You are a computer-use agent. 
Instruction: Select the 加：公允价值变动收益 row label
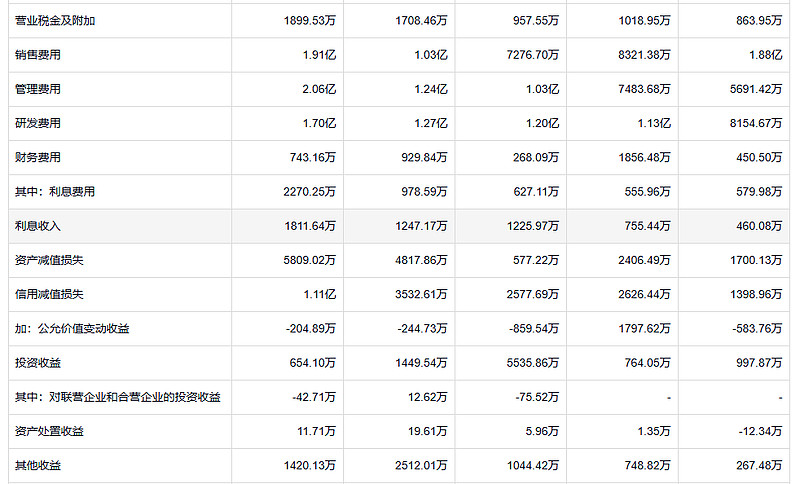click(x=72, y=328)
